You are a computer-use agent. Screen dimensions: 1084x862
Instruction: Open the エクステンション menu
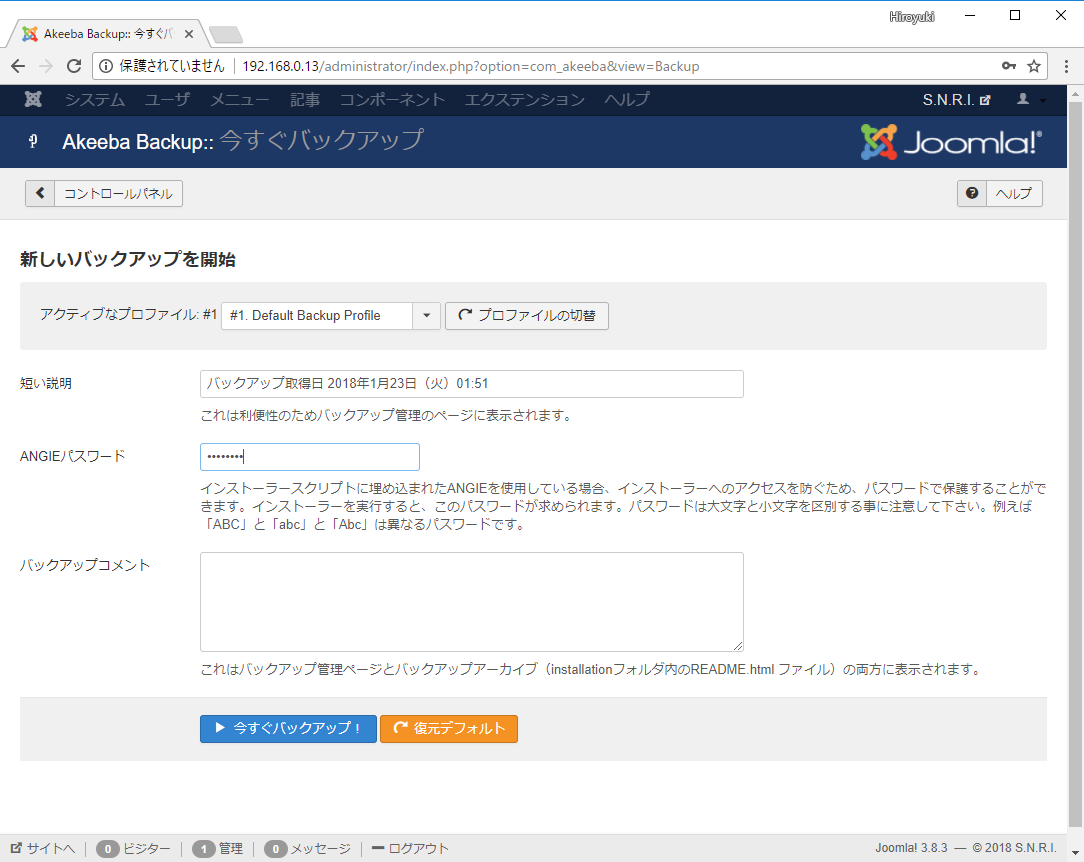(525, 100)
